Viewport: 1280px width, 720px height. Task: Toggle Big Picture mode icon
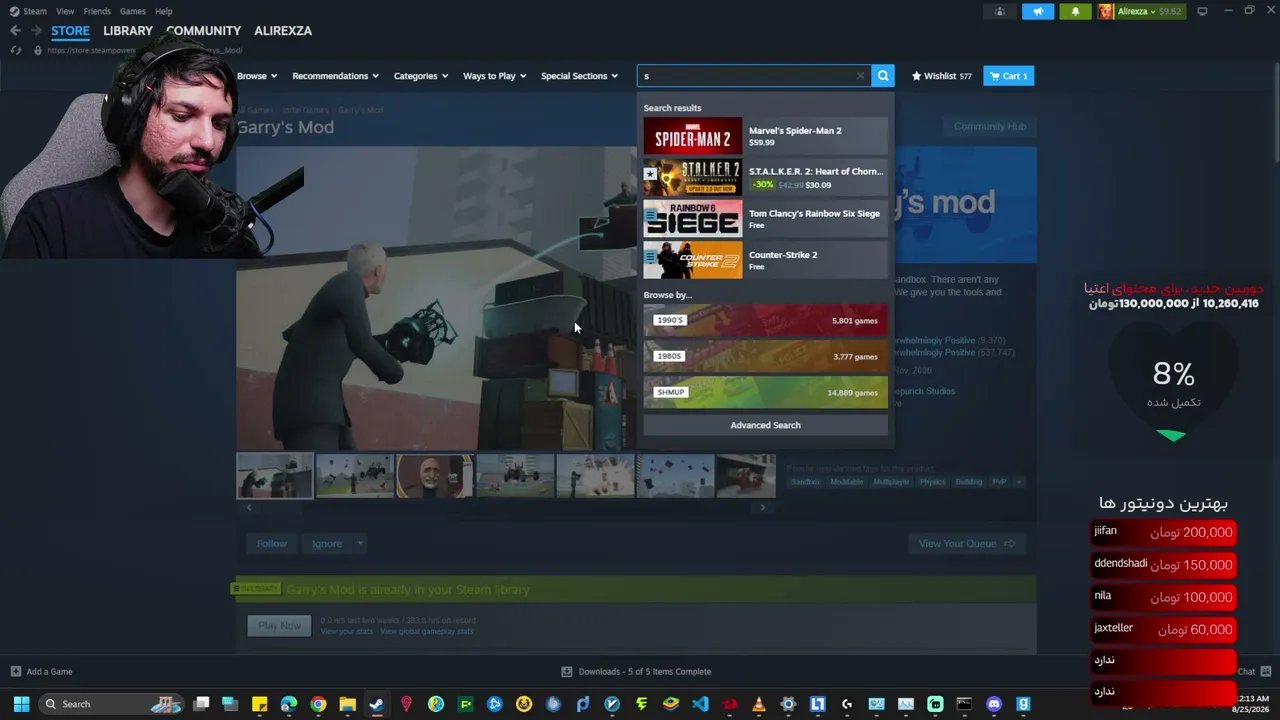point(1202,11)
